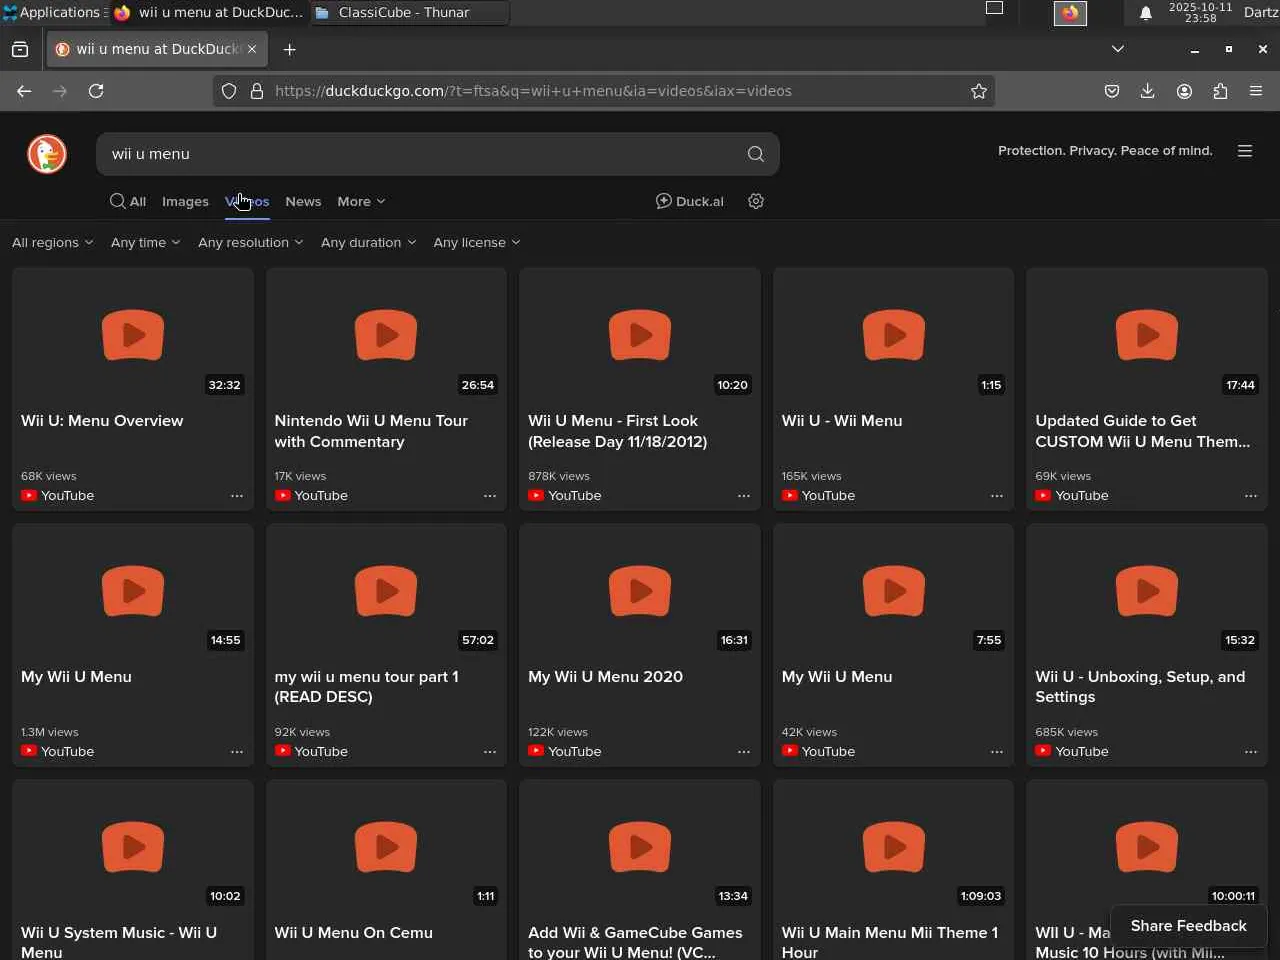Open the Nintendo Wii U Menu Tour with Commentary title
1280x960 pixels.
(371, 431)
